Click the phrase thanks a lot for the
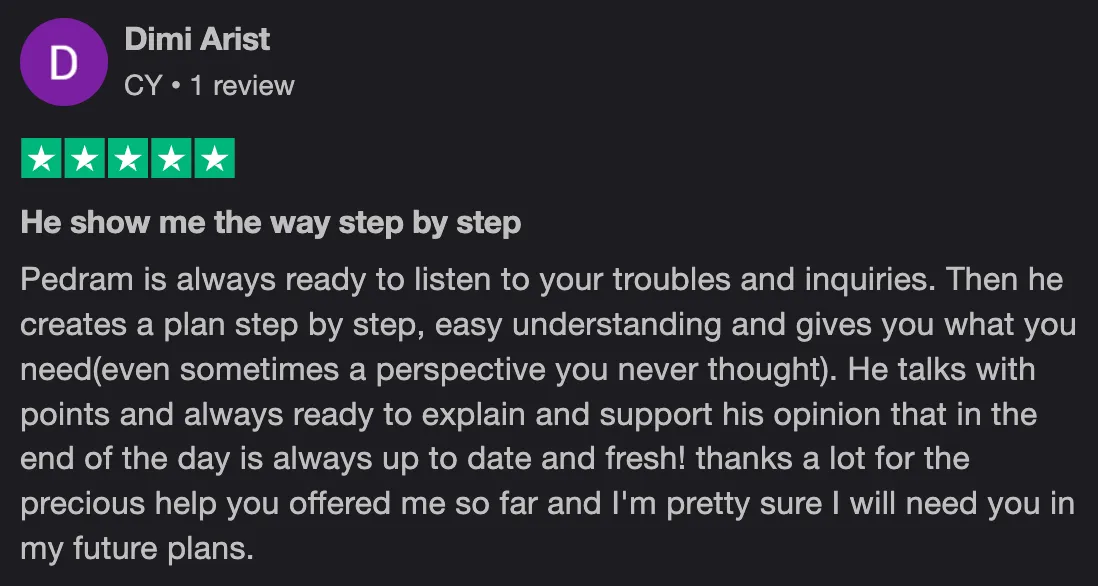 tap(833, 460)
